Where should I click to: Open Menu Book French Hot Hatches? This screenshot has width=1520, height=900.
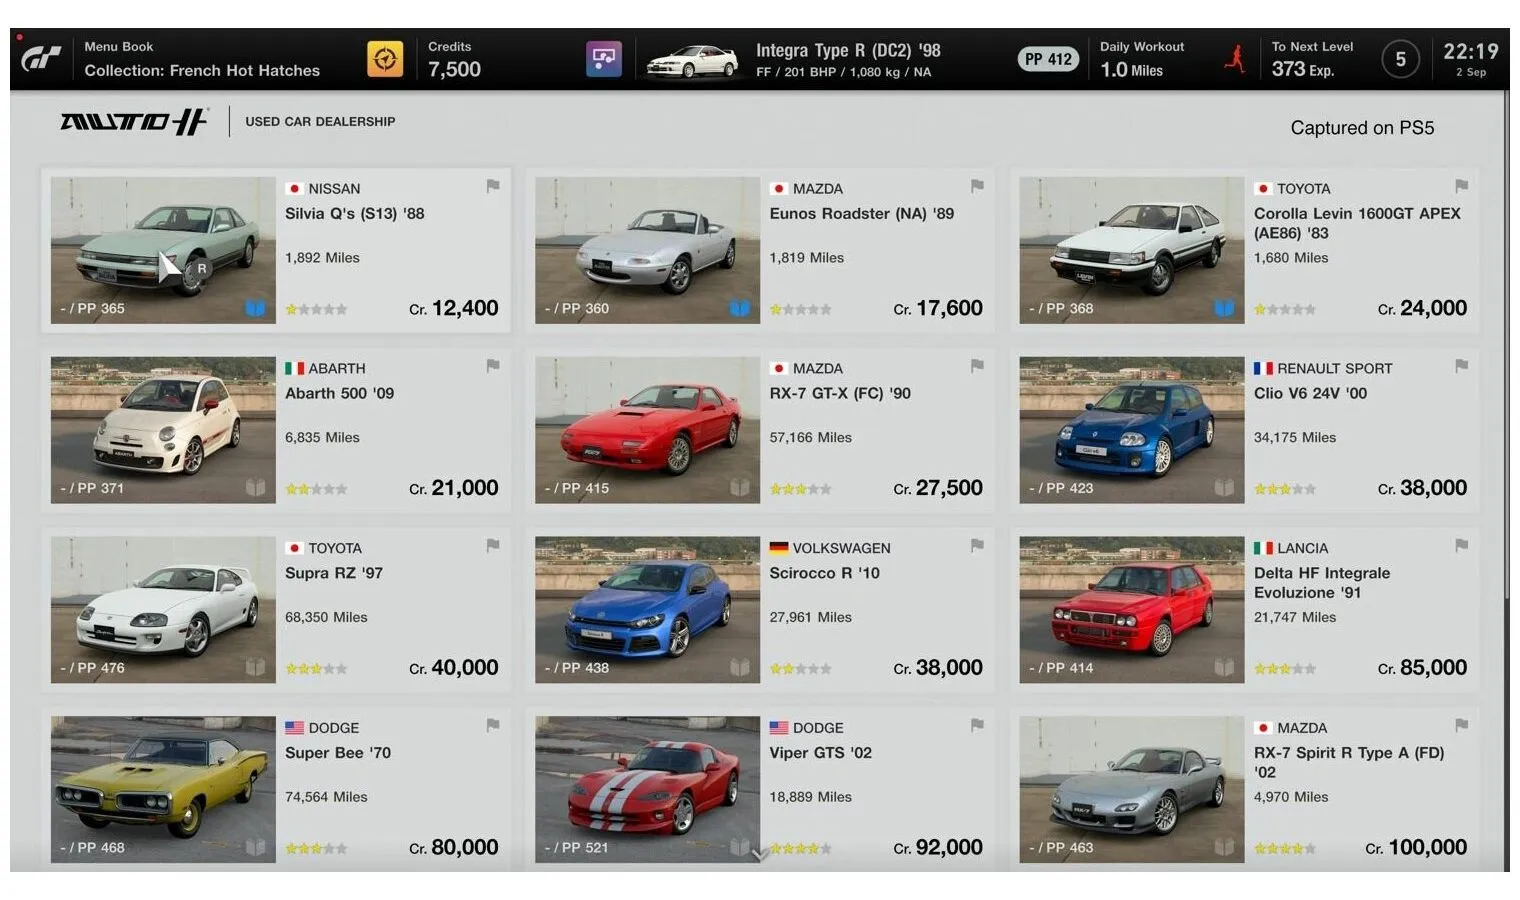[x=202, y=60]
